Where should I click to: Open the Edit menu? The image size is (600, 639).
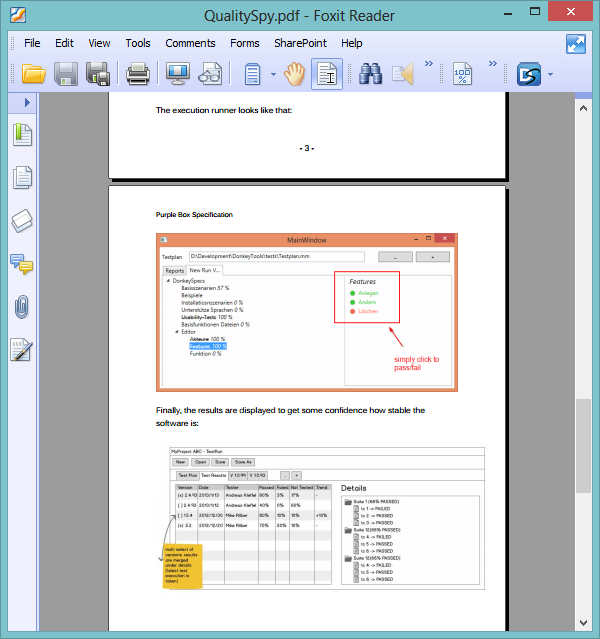point(64,43)
